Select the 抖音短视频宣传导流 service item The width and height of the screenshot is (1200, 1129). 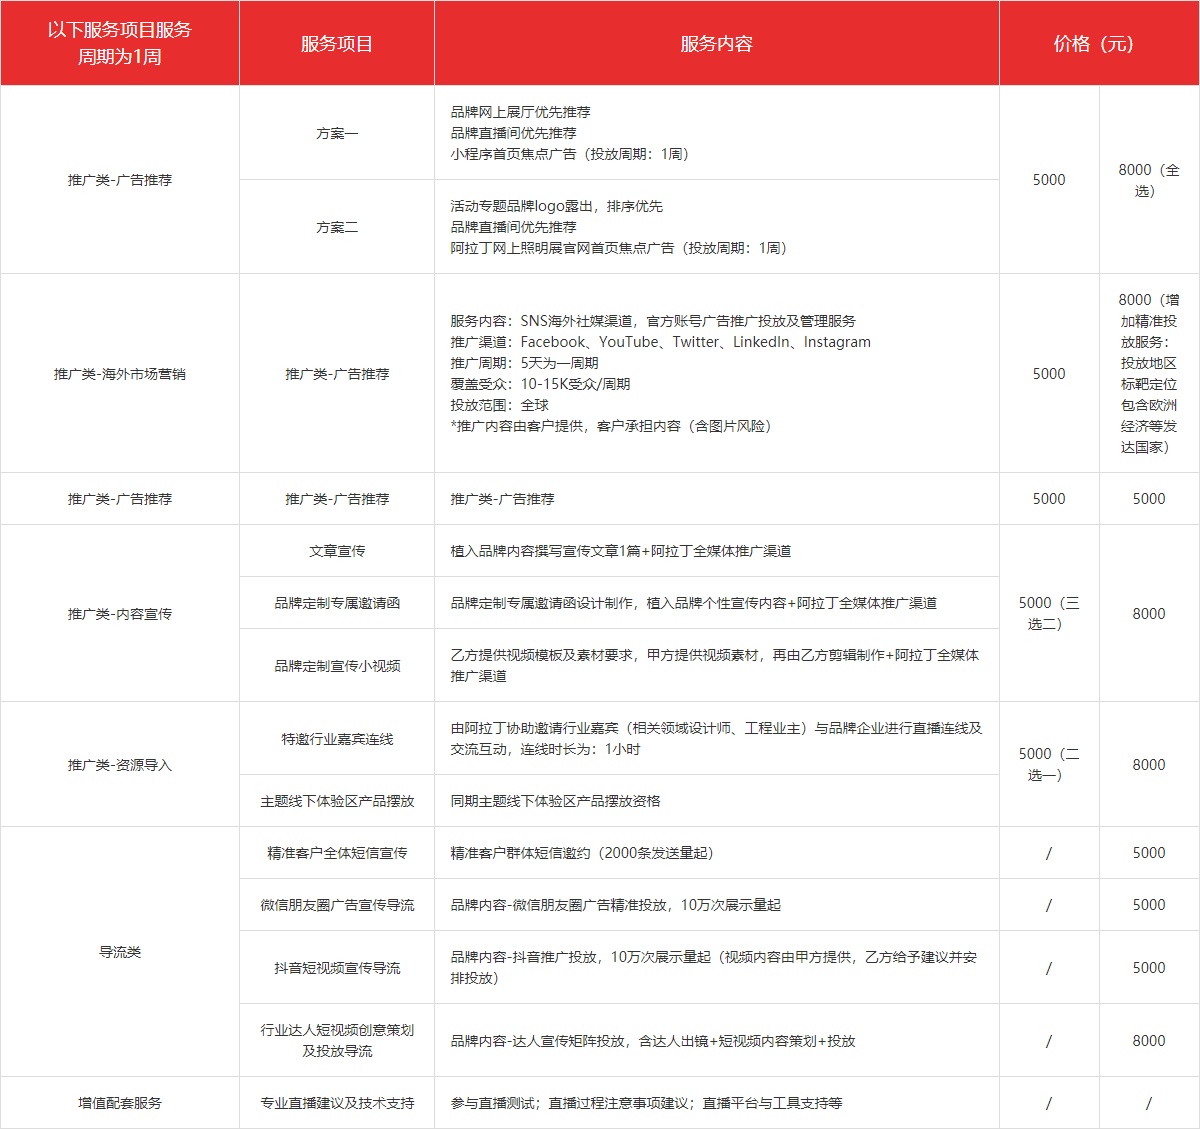[337, 968]
